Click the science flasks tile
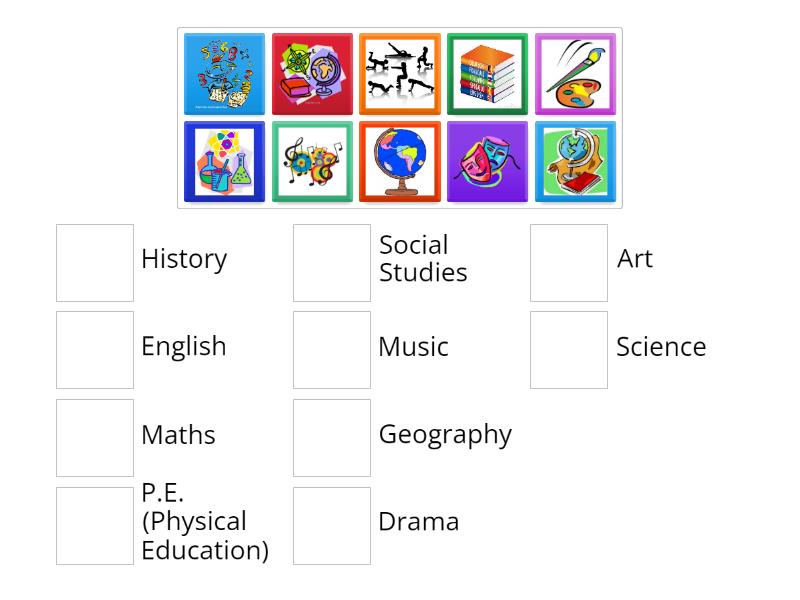Screen dimensions: 800x600 (224, 160)
